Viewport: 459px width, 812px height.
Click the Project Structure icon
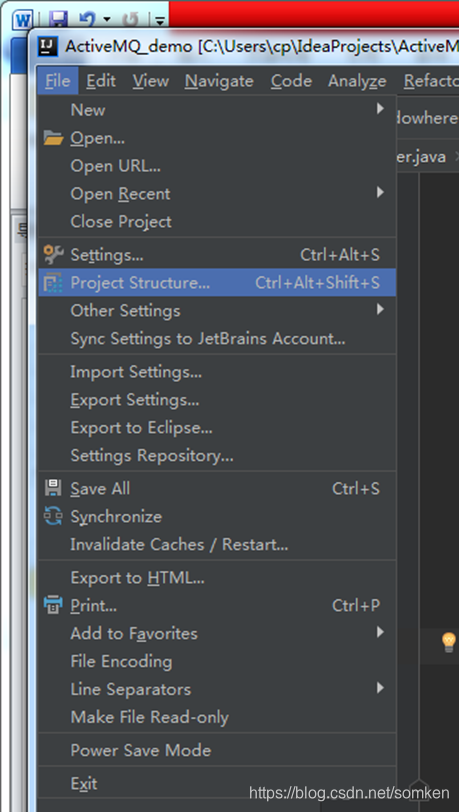coord(53,283)
